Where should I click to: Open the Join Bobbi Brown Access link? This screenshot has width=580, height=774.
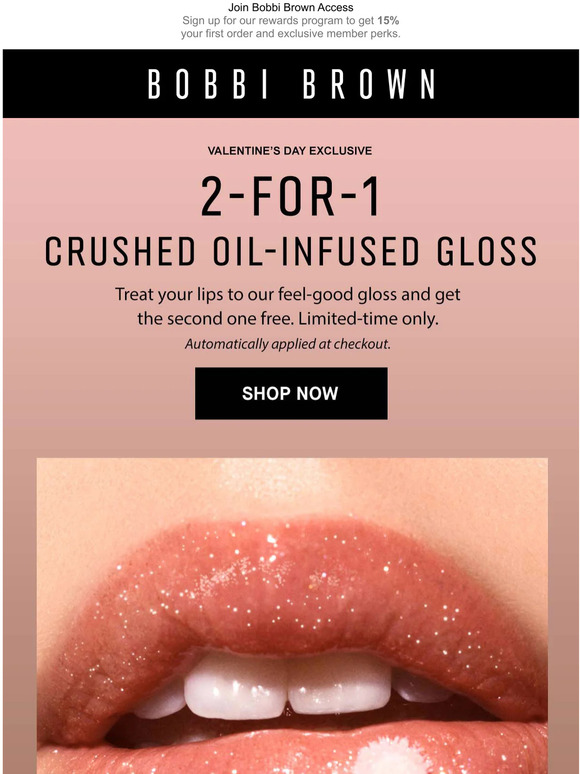290,7
